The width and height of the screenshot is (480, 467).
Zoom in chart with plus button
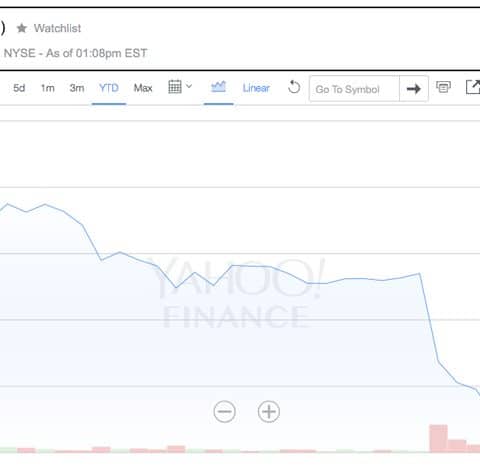pyautogui.click(x=269, y=412)
